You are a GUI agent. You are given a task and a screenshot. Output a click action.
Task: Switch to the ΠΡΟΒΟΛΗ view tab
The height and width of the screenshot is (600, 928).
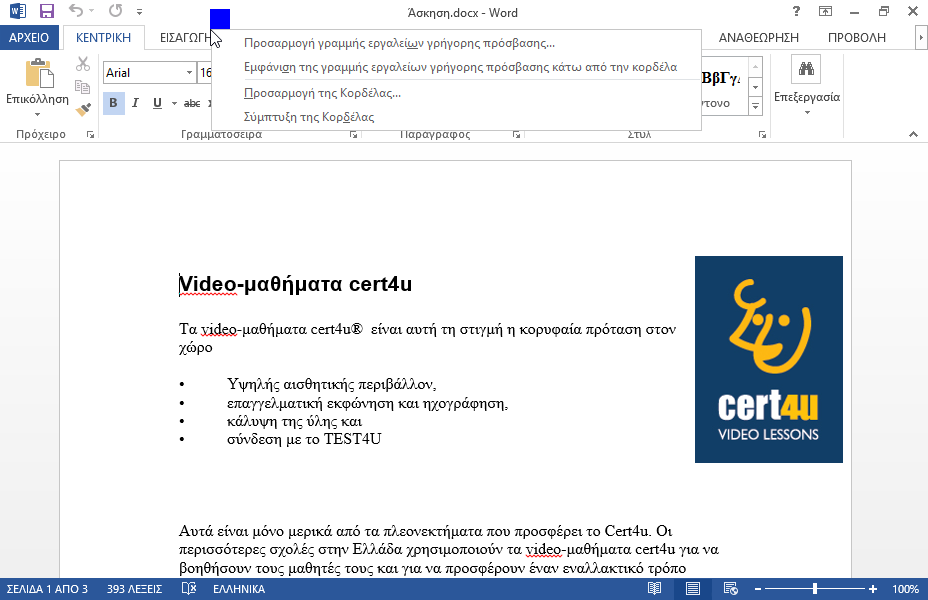coord(856,38)
